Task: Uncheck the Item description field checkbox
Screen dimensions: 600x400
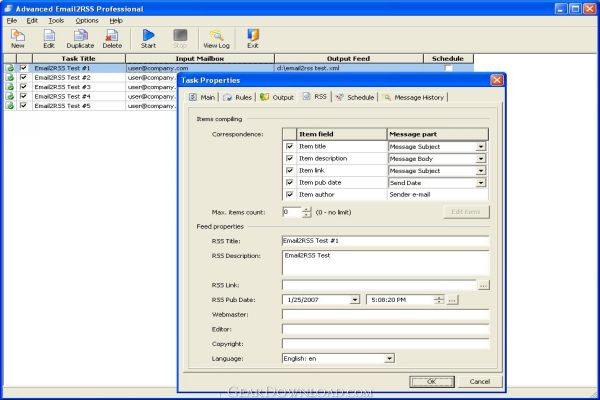Action: [290, 158]
